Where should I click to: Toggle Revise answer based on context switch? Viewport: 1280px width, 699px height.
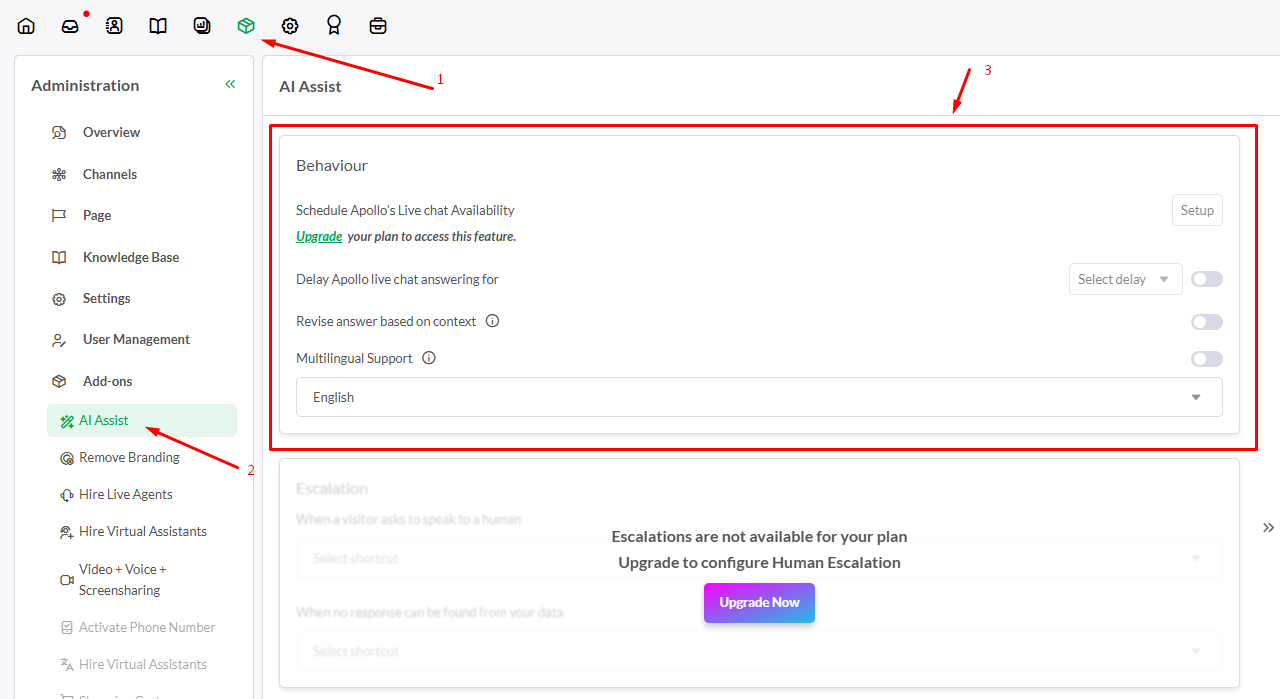click(x=1207, y=322)
